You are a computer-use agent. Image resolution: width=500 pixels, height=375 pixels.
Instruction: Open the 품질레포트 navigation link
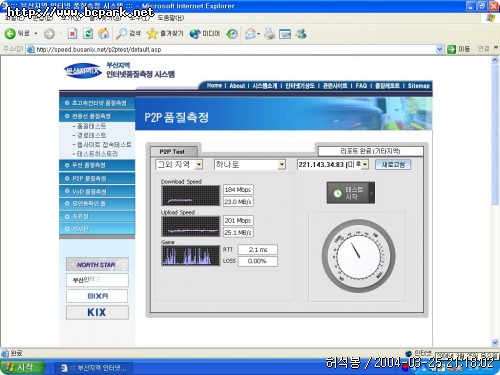pyautogui.click(x=387, y=86)
